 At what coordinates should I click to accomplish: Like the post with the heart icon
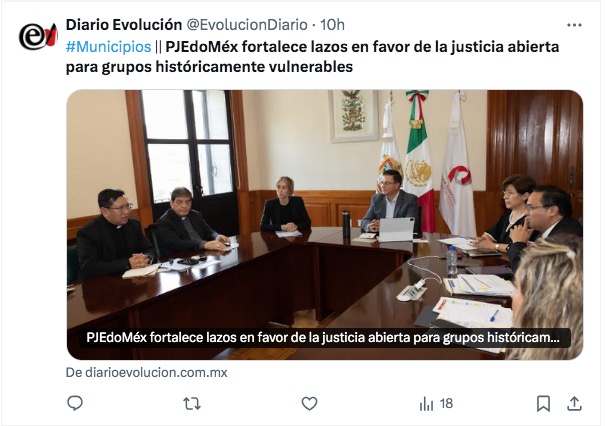pos(309,404)
